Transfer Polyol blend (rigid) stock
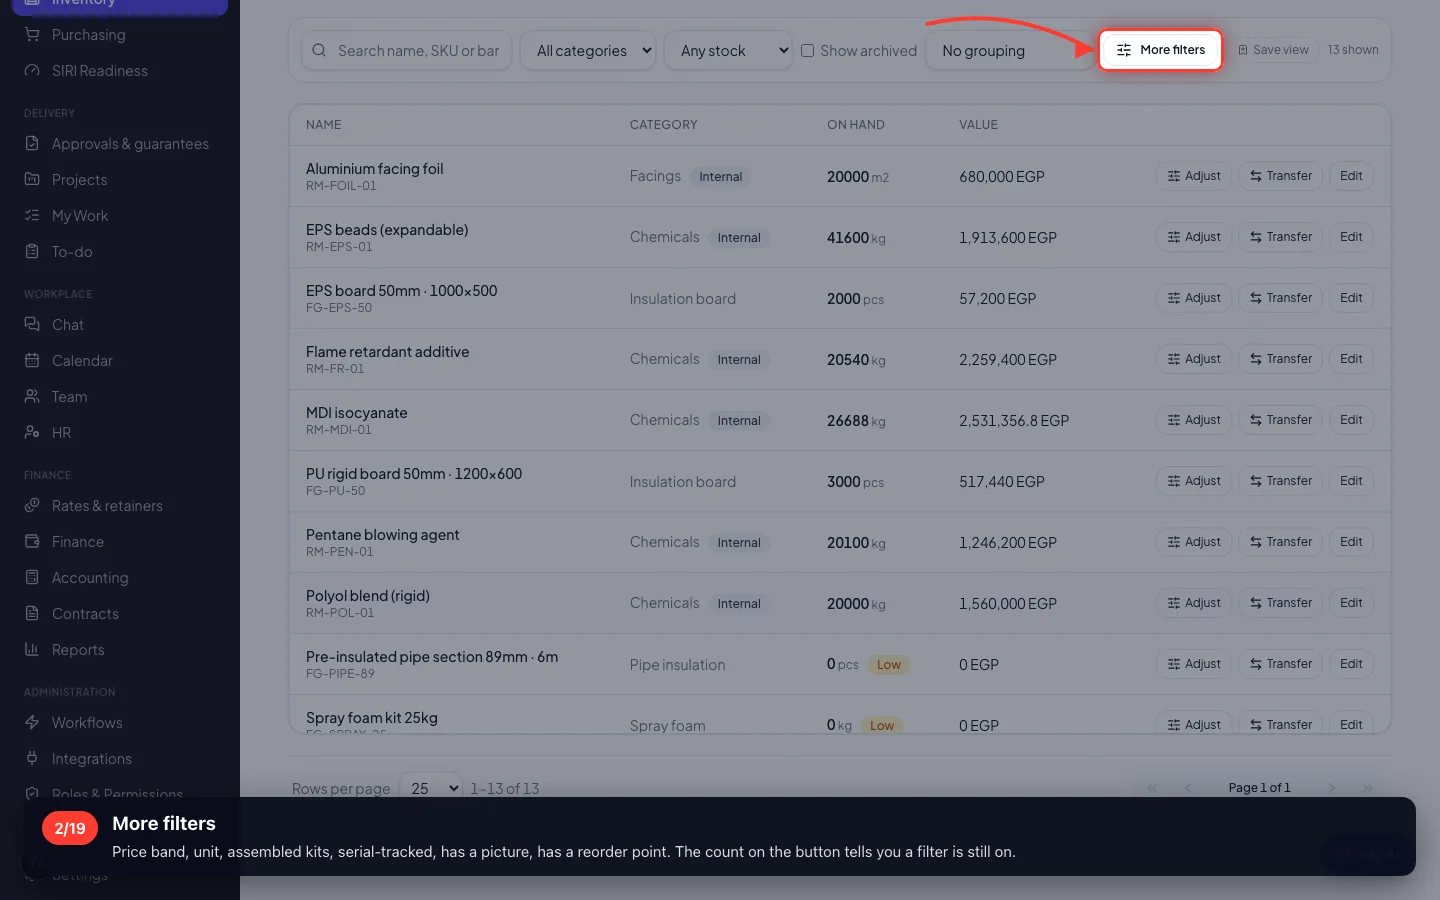This screenshot has width=1440, height=900. (1281, 603)
